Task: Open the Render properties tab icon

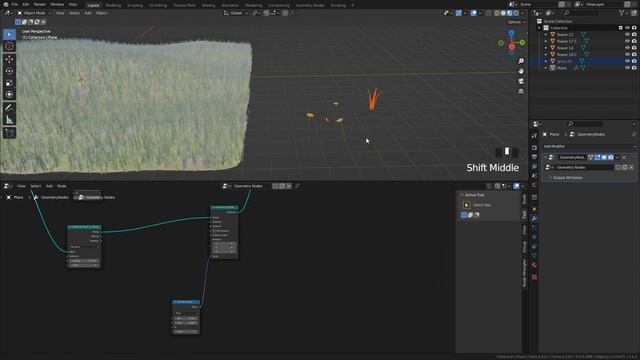Action: coord(534,147)
